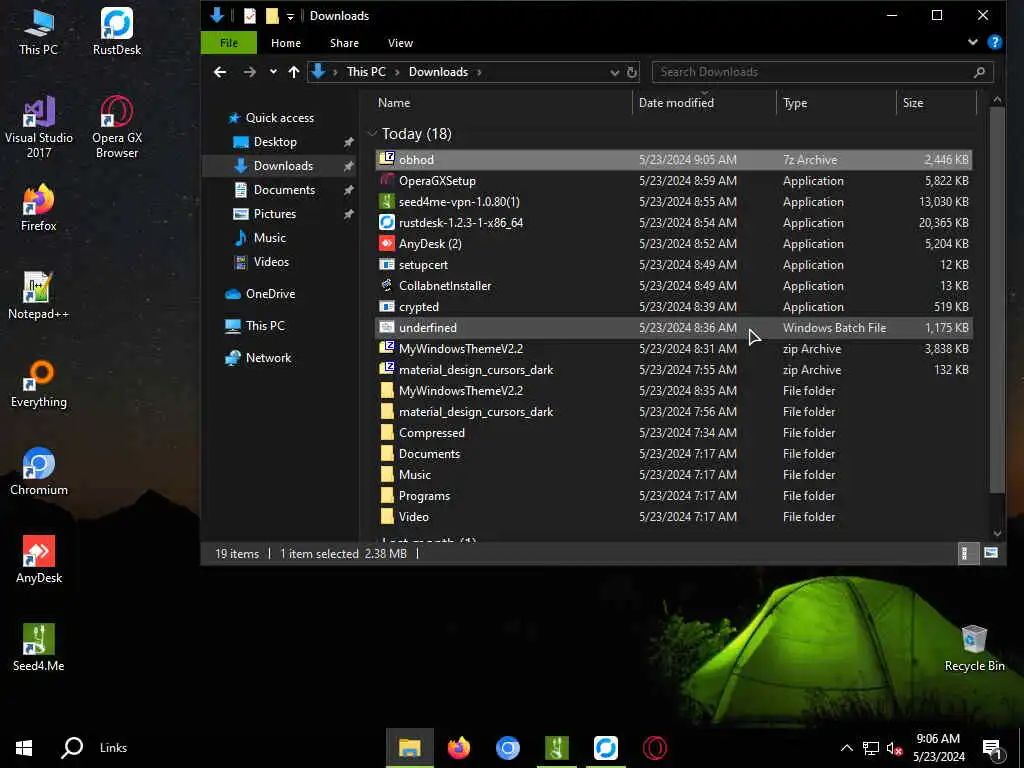
Task: Click the File Explorer taskbar icon
Action: coord(409,748)
